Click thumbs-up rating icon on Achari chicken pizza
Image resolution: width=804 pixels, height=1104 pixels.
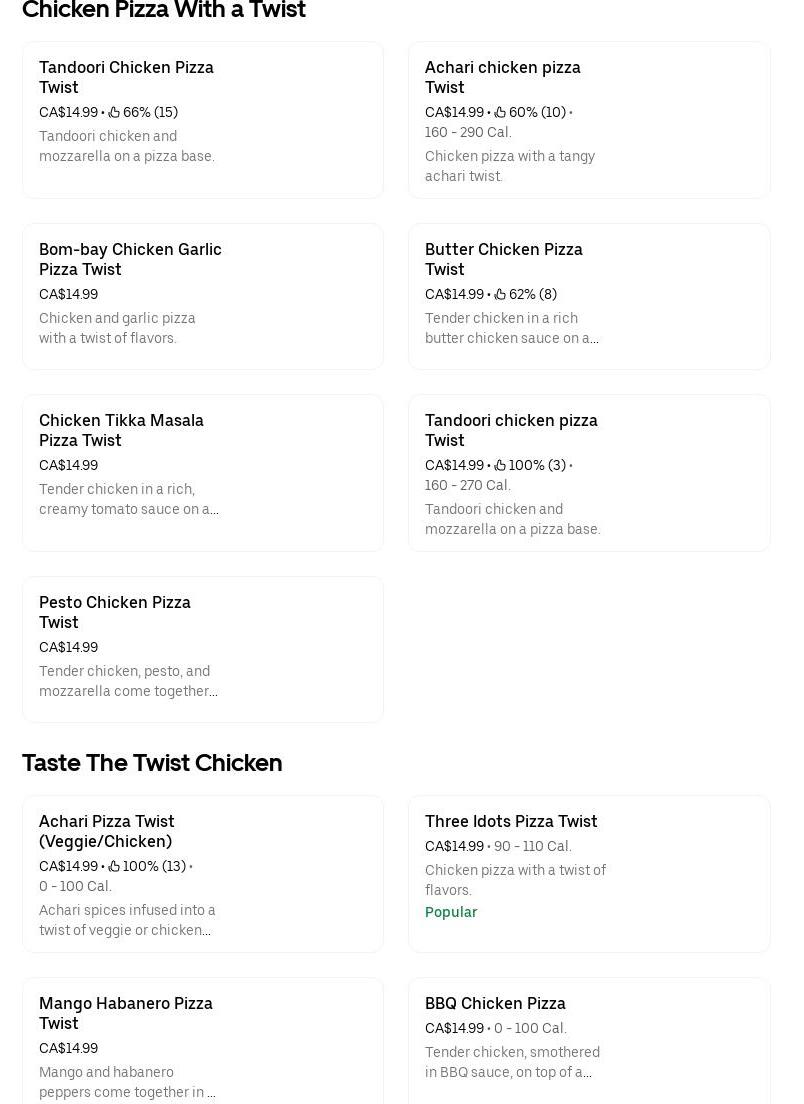click(500, 112)
